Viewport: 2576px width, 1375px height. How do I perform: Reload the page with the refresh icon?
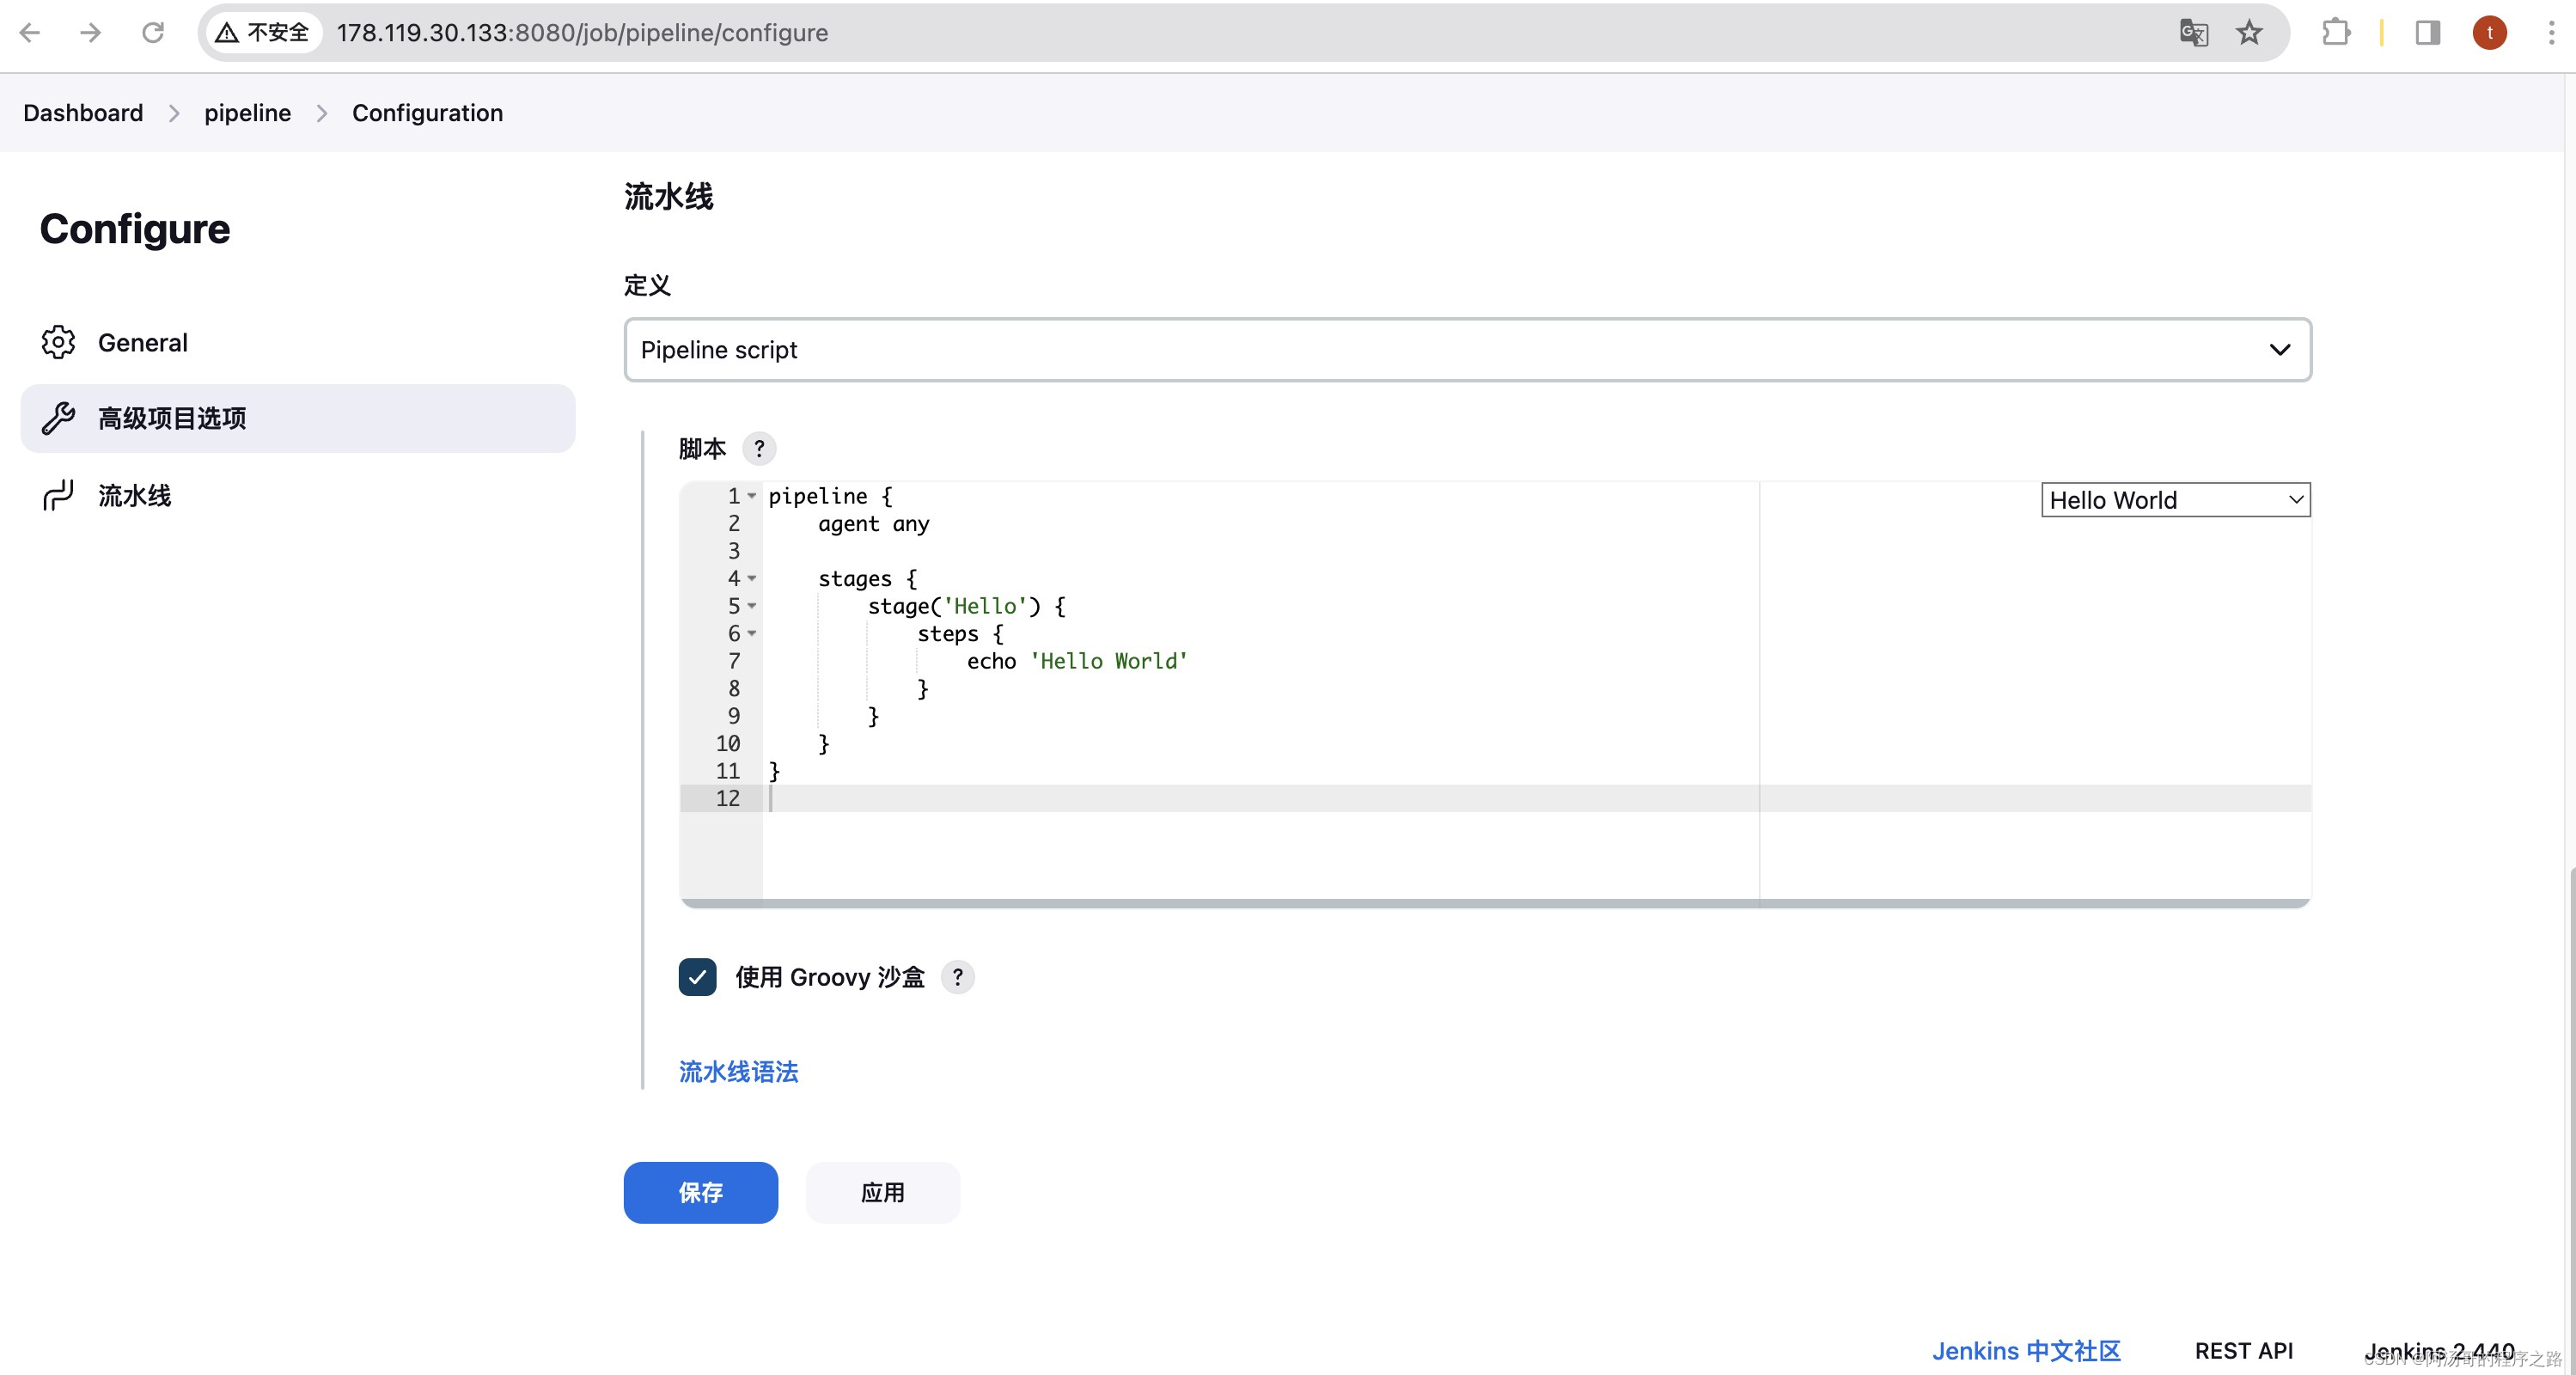pyautogui.click(x=152, y=33)
